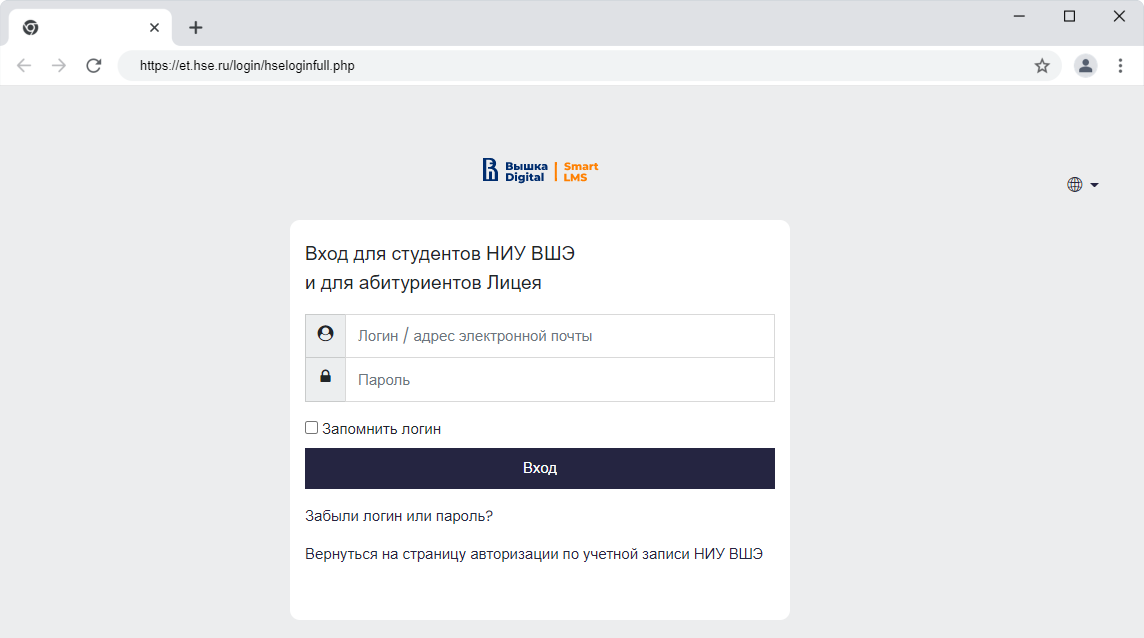Reload the login page
The image size is (1144, 638).
(x=94, y=66)
